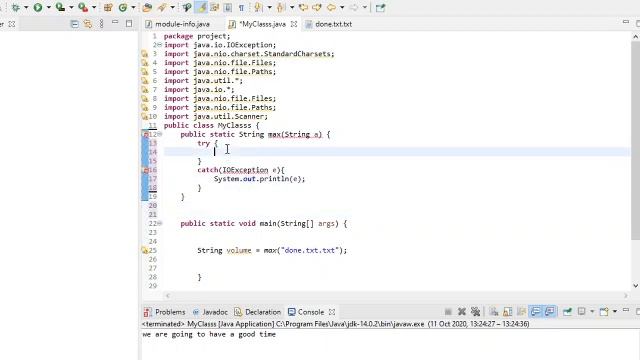Click the Pin Editor icon in toolbar
Screen dimensions: 640x360
(x=380, y=7)
